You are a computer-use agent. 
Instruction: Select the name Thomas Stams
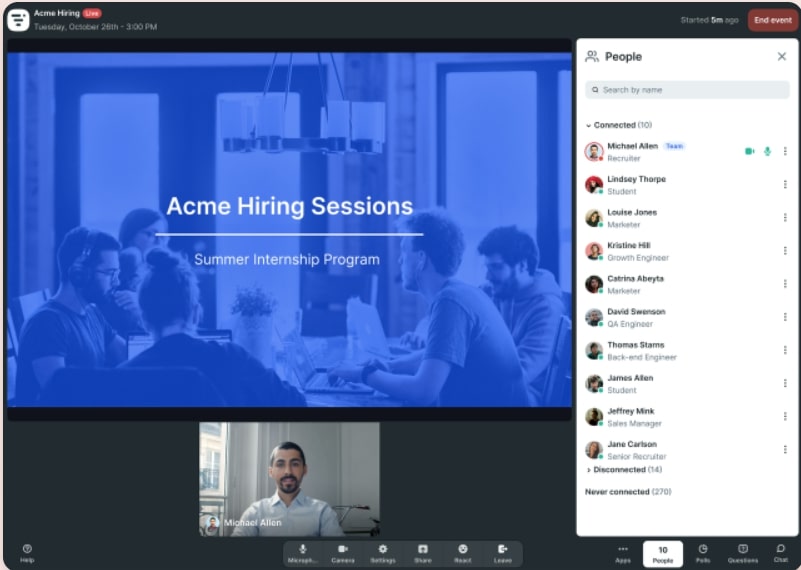635,345
